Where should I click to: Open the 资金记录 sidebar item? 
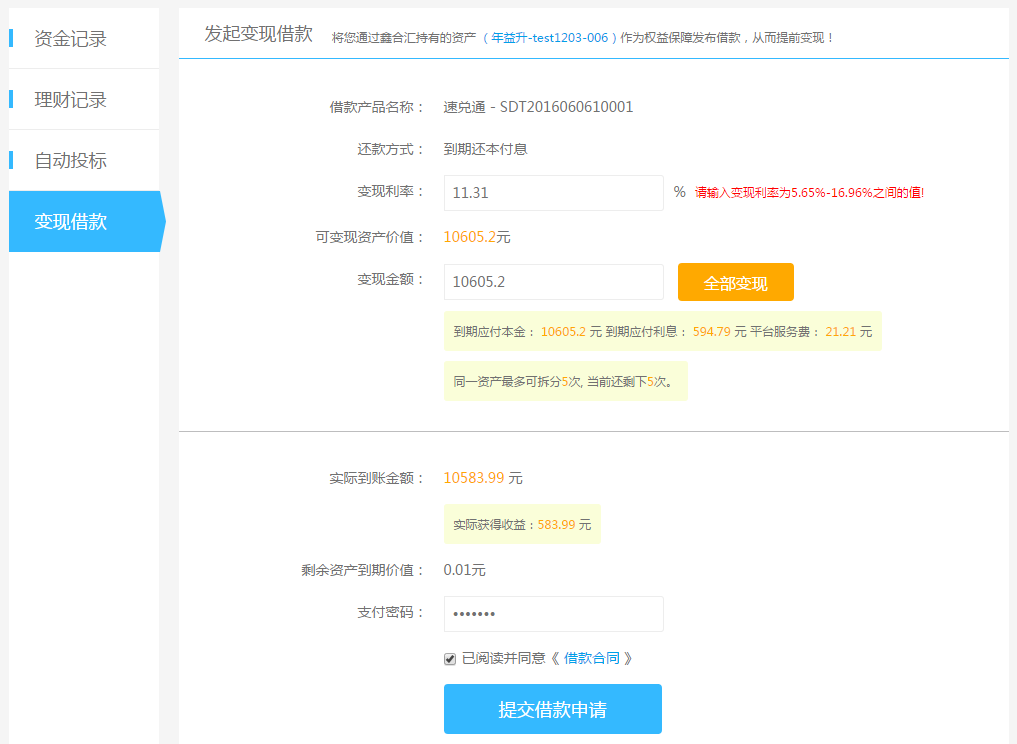coord(70,39)
